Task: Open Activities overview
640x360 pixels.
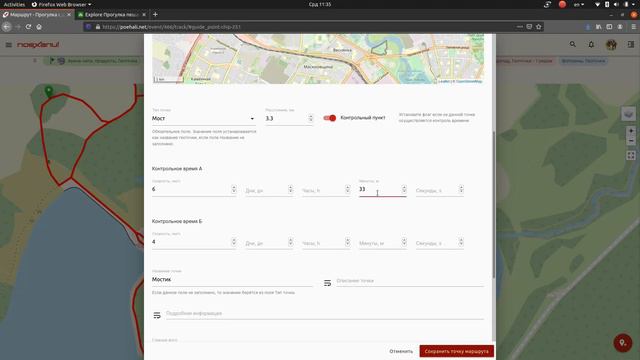Action: [x=14, y=4]
